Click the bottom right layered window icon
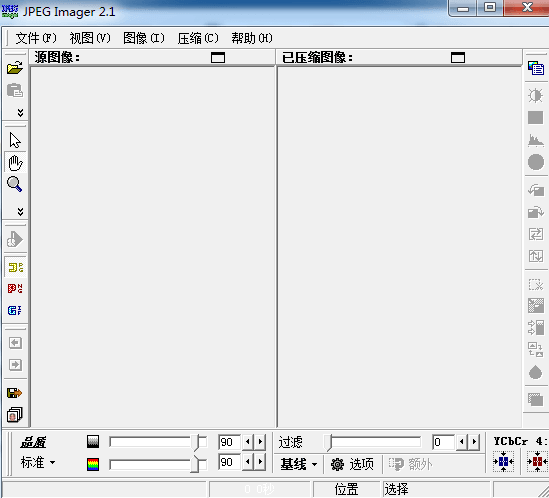The image size is (549, 498). tap(536, 399)
